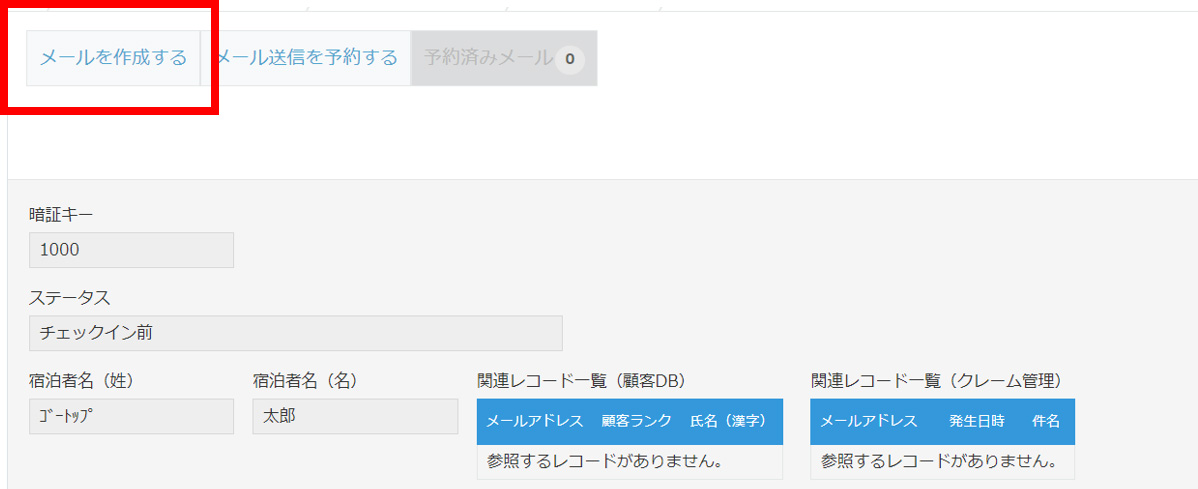Click the 件名 column header
The image size is (1198, 489).
coord(1046,421)
